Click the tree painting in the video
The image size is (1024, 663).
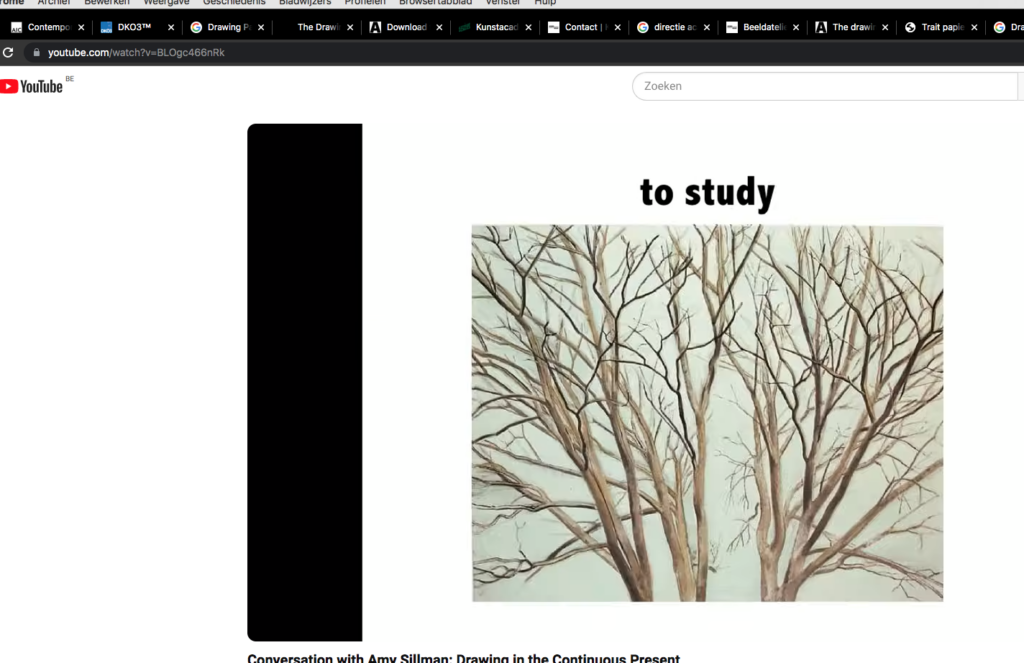707,413
